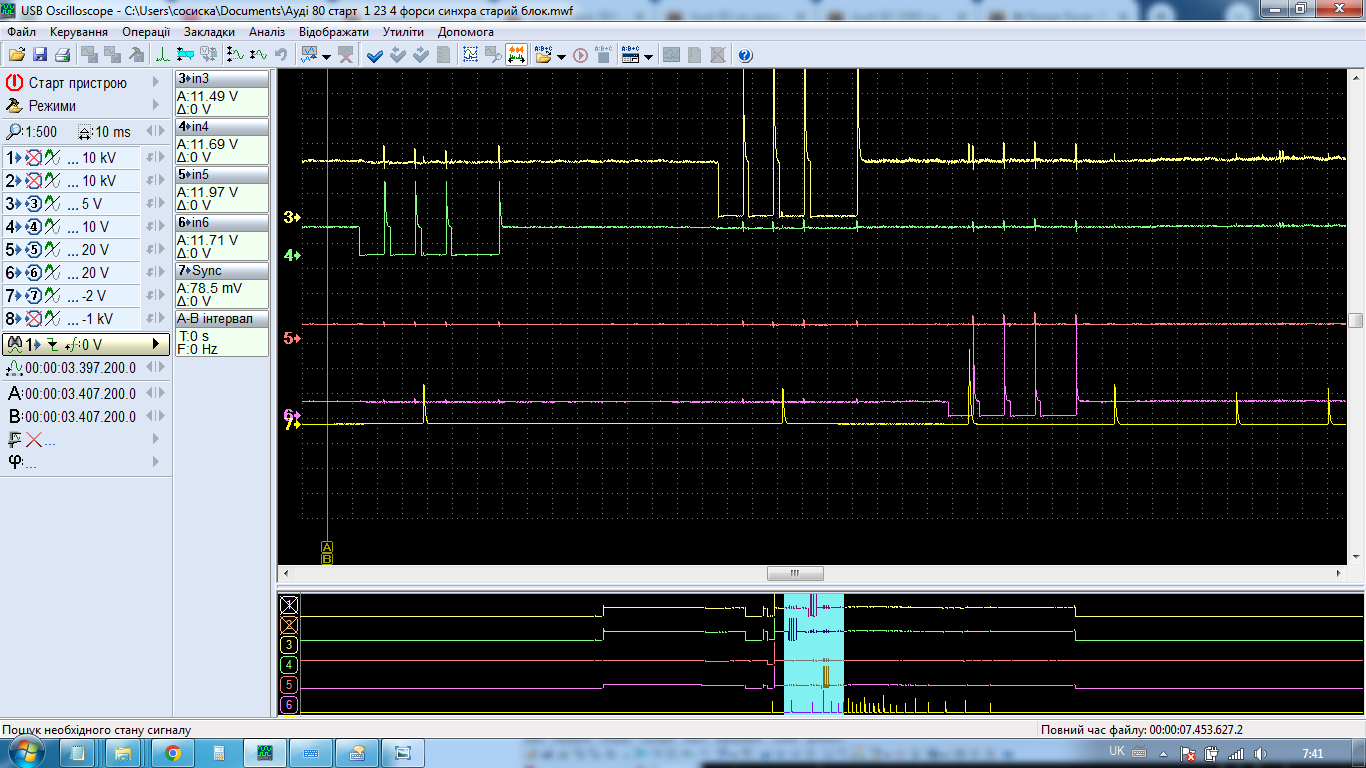Image resolution: width=1366 pixels, height=768 pixels.
Task: Expand the trigger settings arrow at 0 V
Action: click(x=155, y=344)
